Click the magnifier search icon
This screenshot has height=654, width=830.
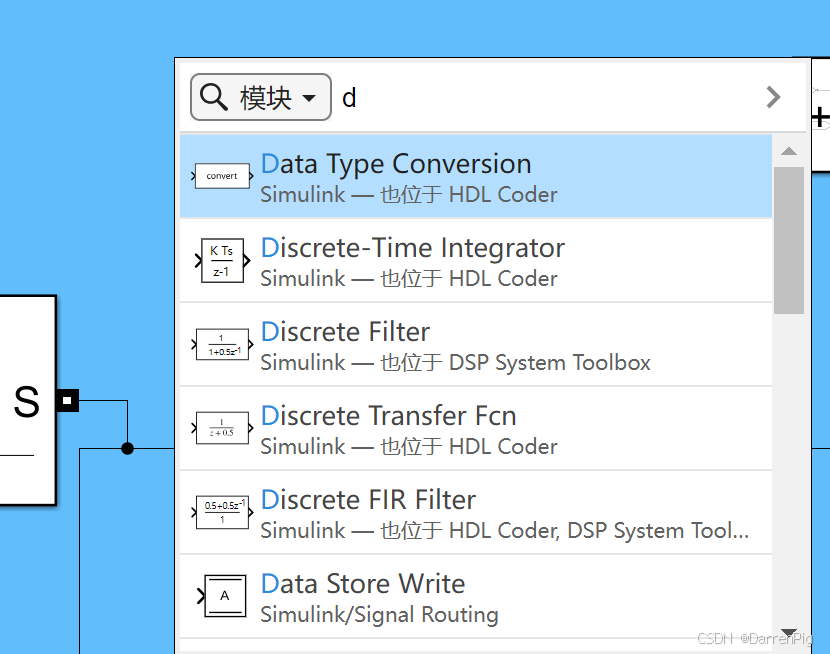[x=213, y=97]
